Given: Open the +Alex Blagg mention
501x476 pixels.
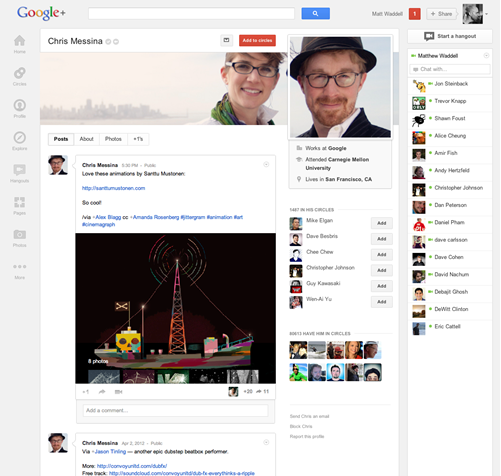Looking at the screenshot, I should (106, 217).
